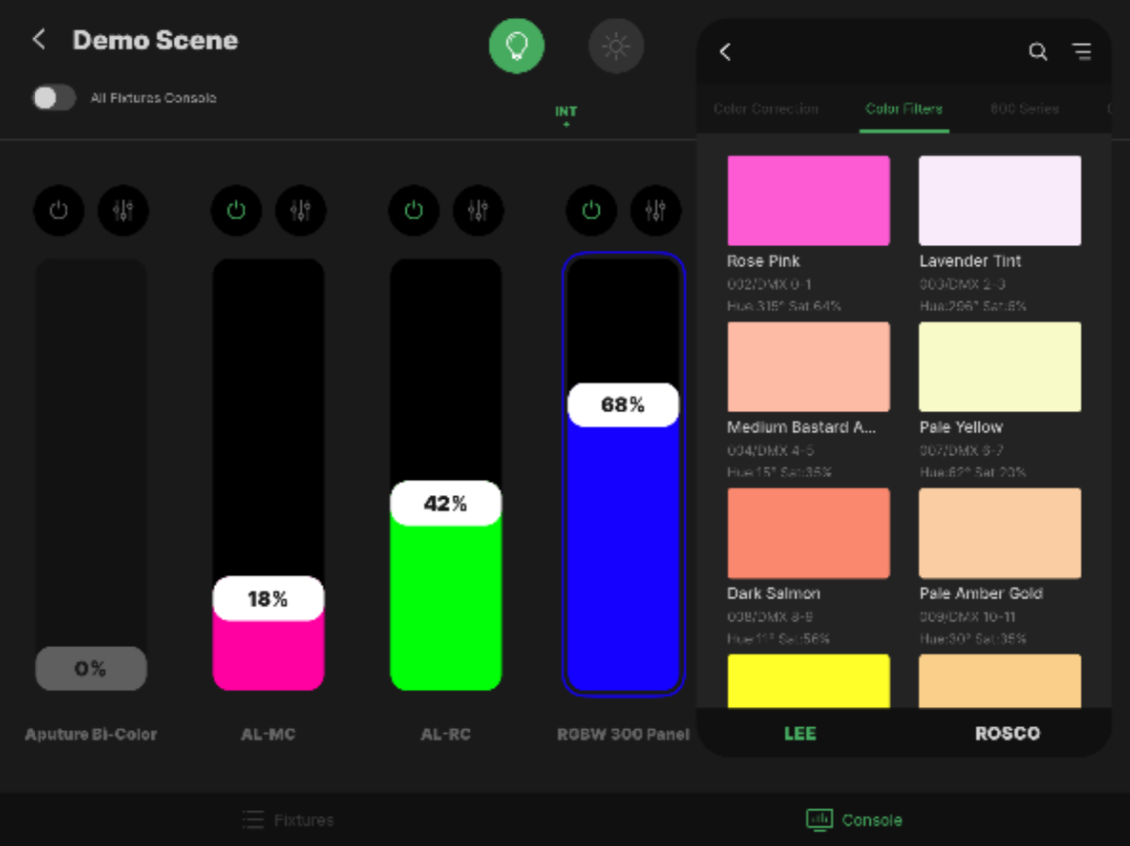Switch to the Color Correction tab
The width and height of the screenshot is (1130, 846).
(x=766, y=109)
